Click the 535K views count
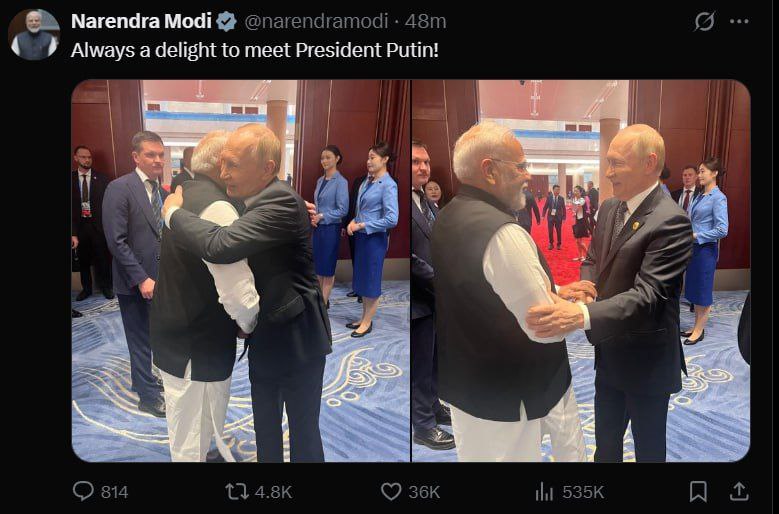This screenshot has height=514, width=779. 583,492
